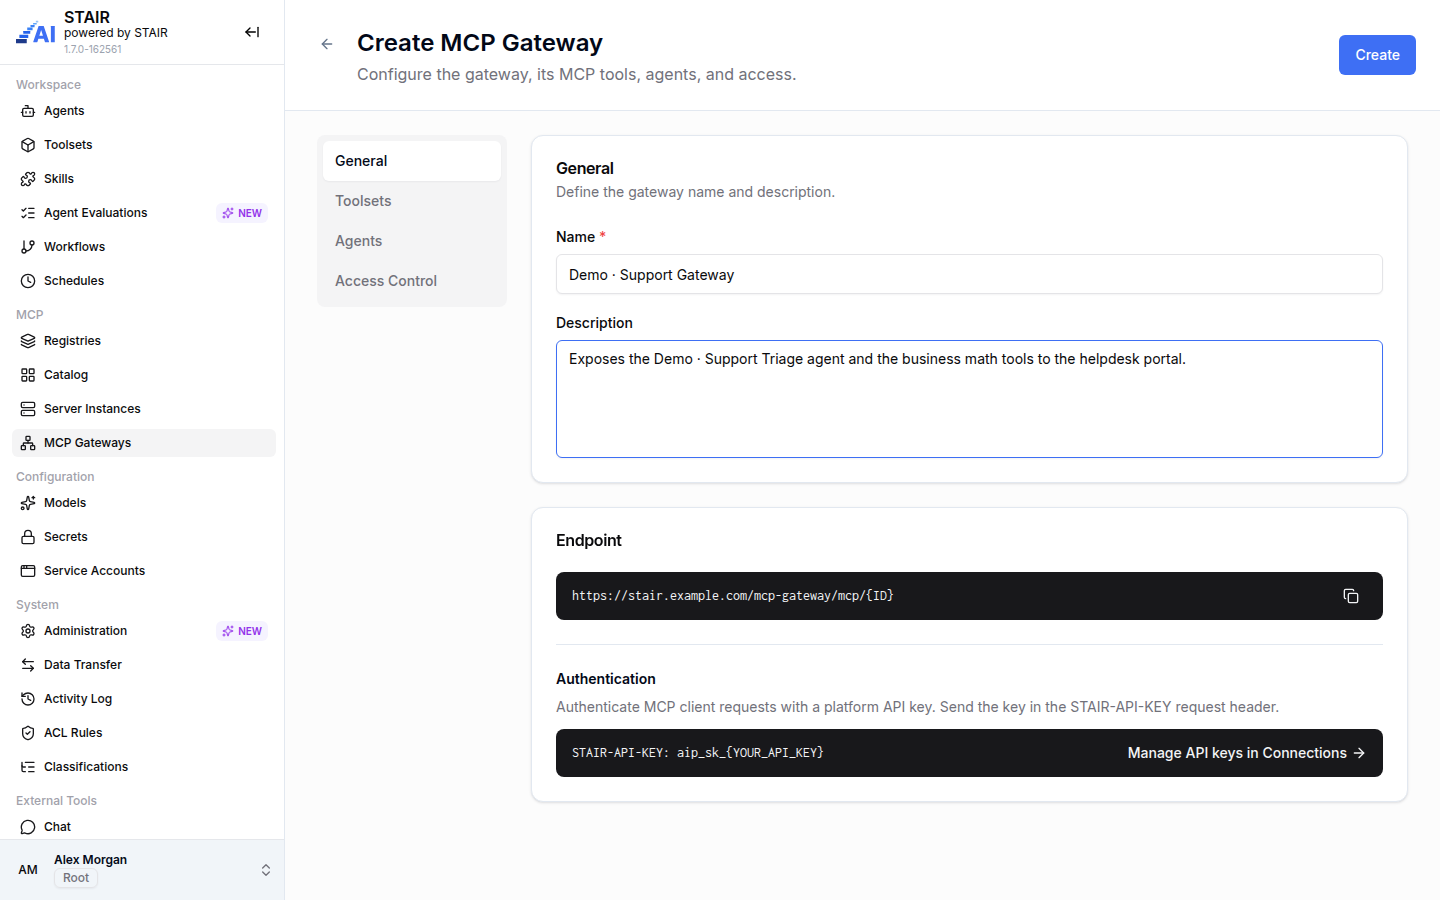Open Server Instances in the sidebar

click(x=144, y=409)
